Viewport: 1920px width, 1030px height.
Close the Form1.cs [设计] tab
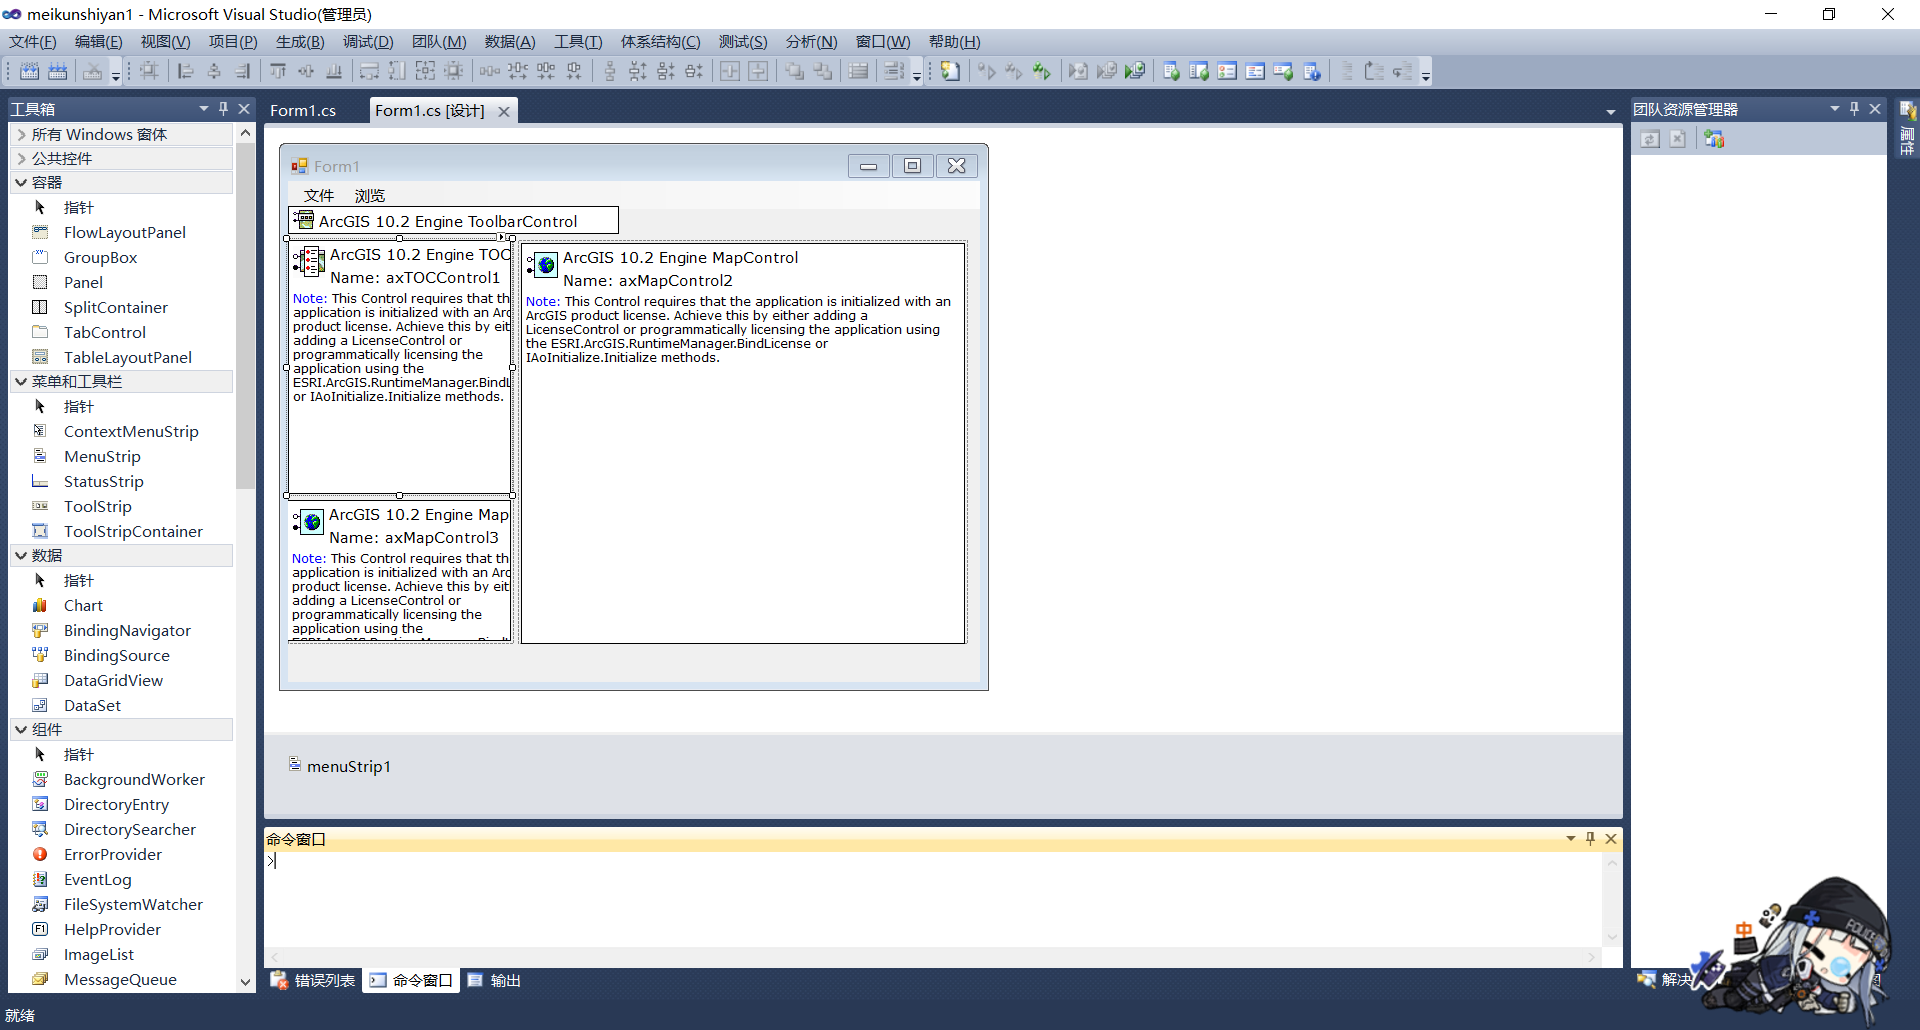504,111
